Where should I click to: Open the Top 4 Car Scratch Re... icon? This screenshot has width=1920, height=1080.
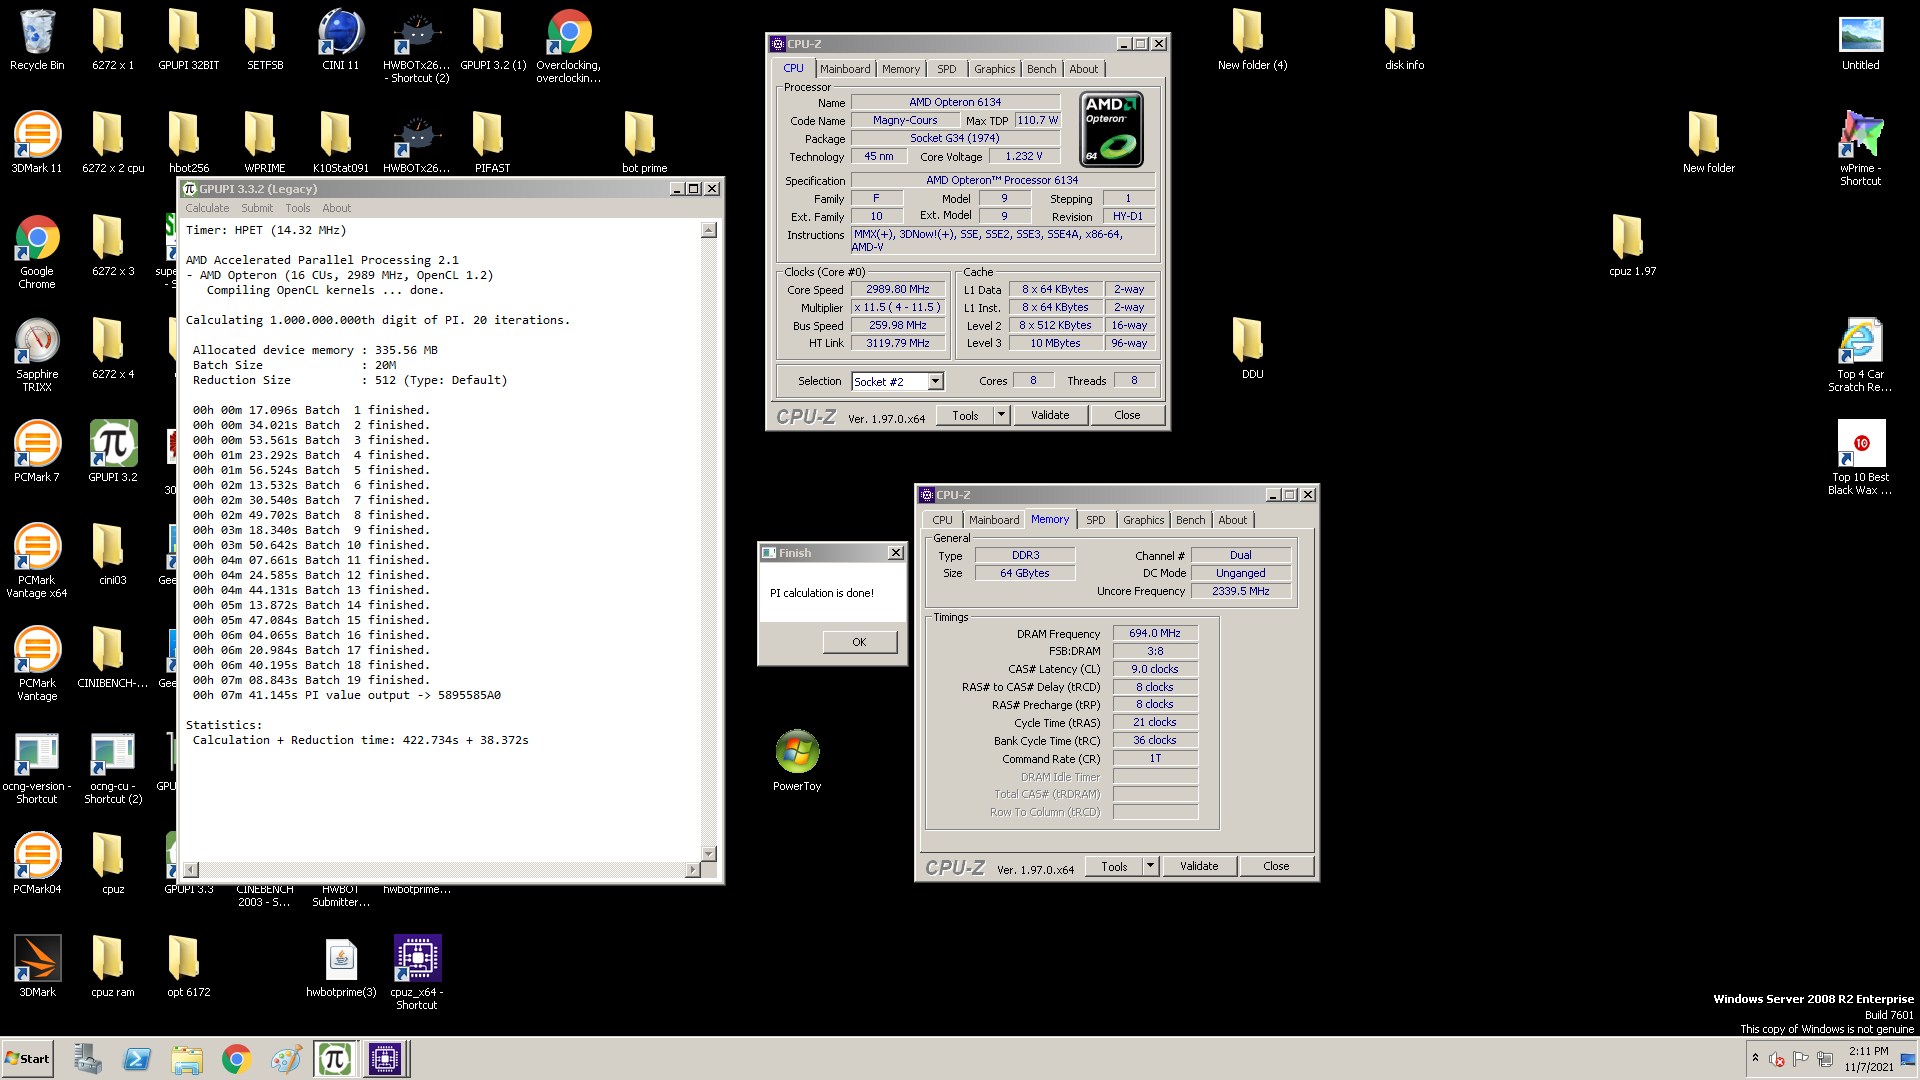click(1861, 354)
